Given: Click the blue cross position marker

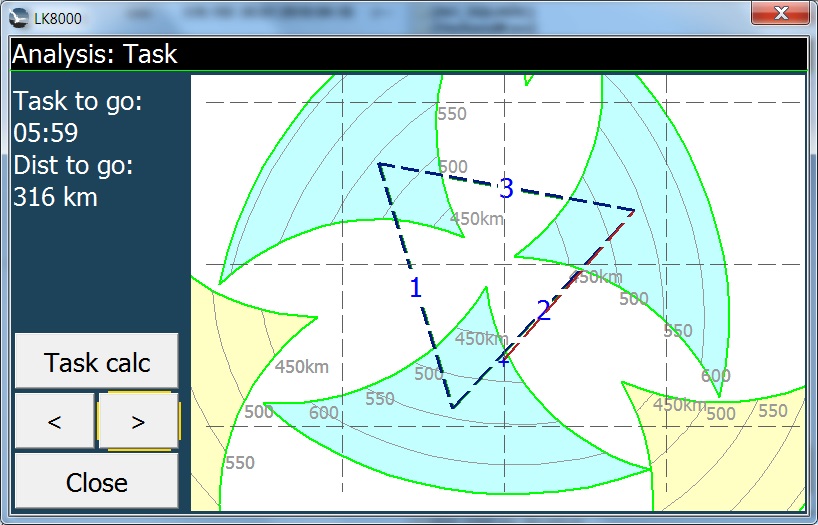Looking at the screenshot, I should pyautogui.click(x=502, y=359).
